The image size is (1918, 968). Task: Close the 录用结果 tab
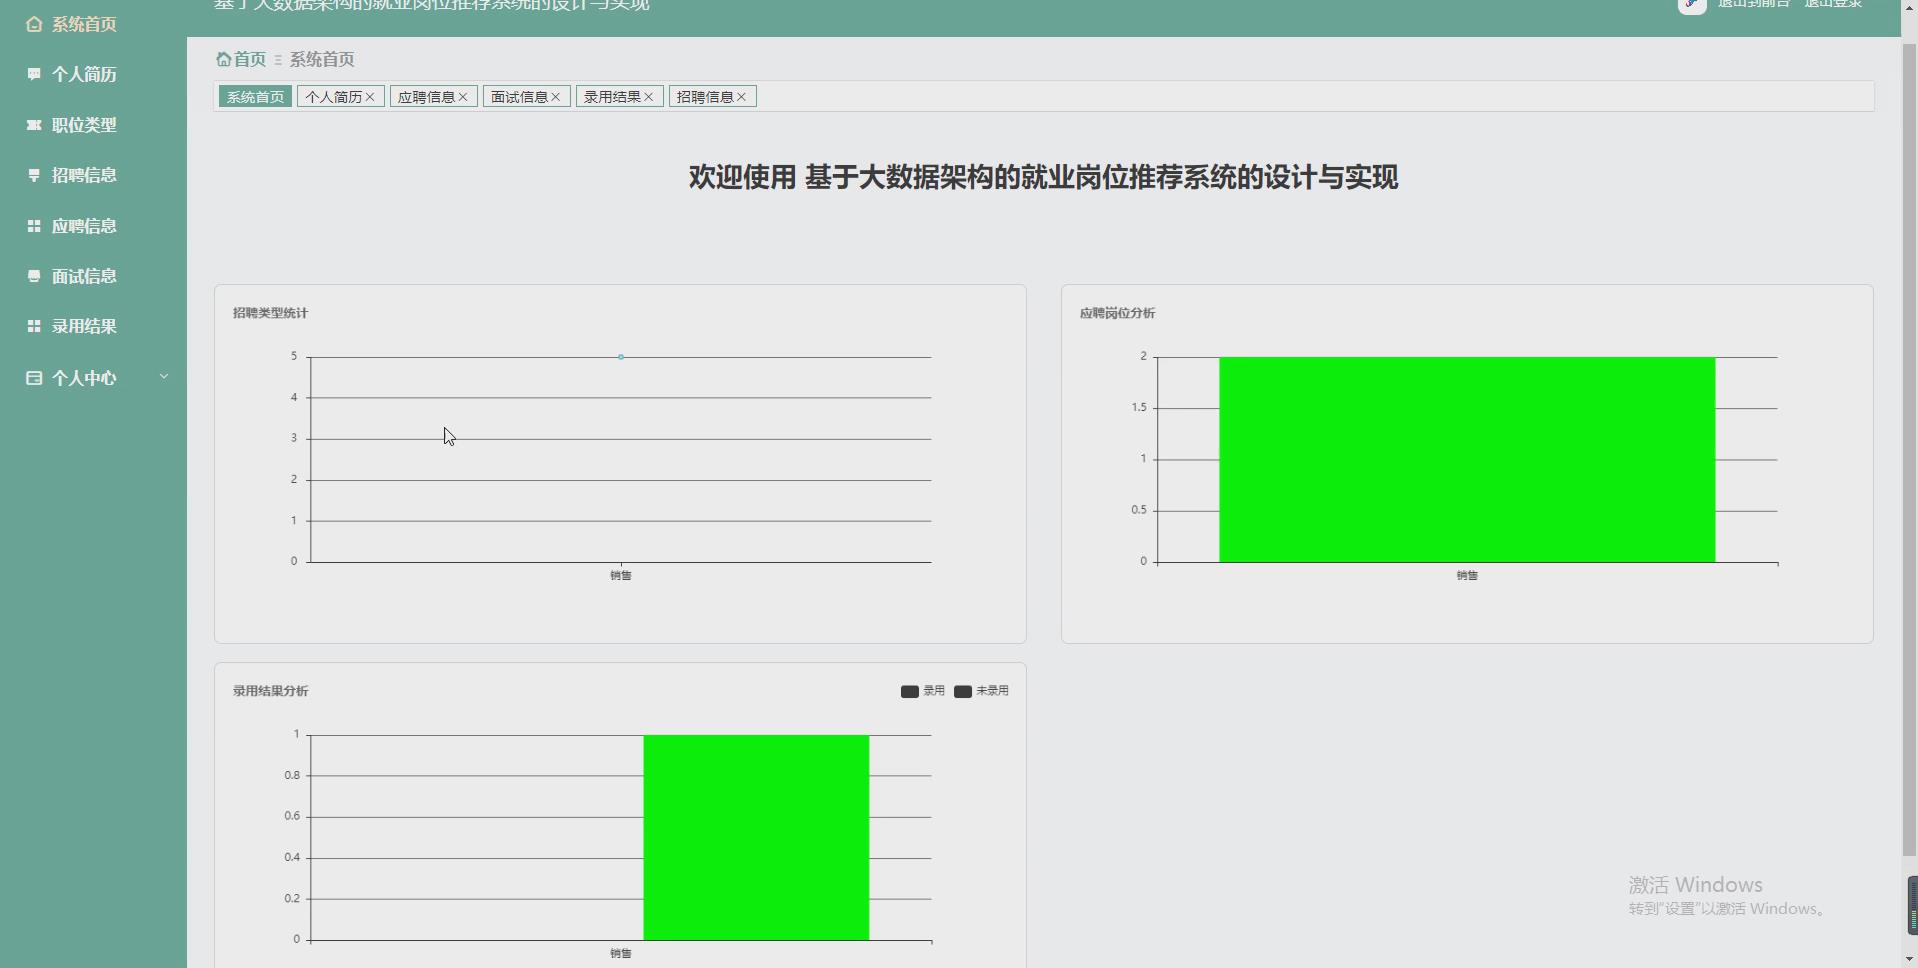(649, 97)
